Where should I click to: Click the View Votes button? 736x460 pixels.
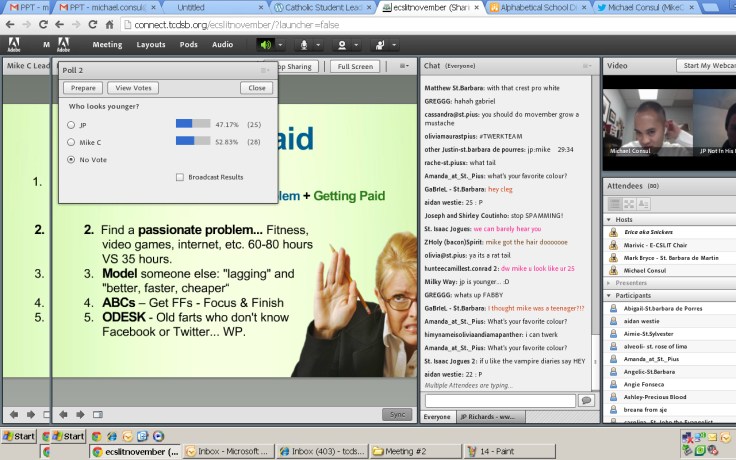click(x=131, y=88)
